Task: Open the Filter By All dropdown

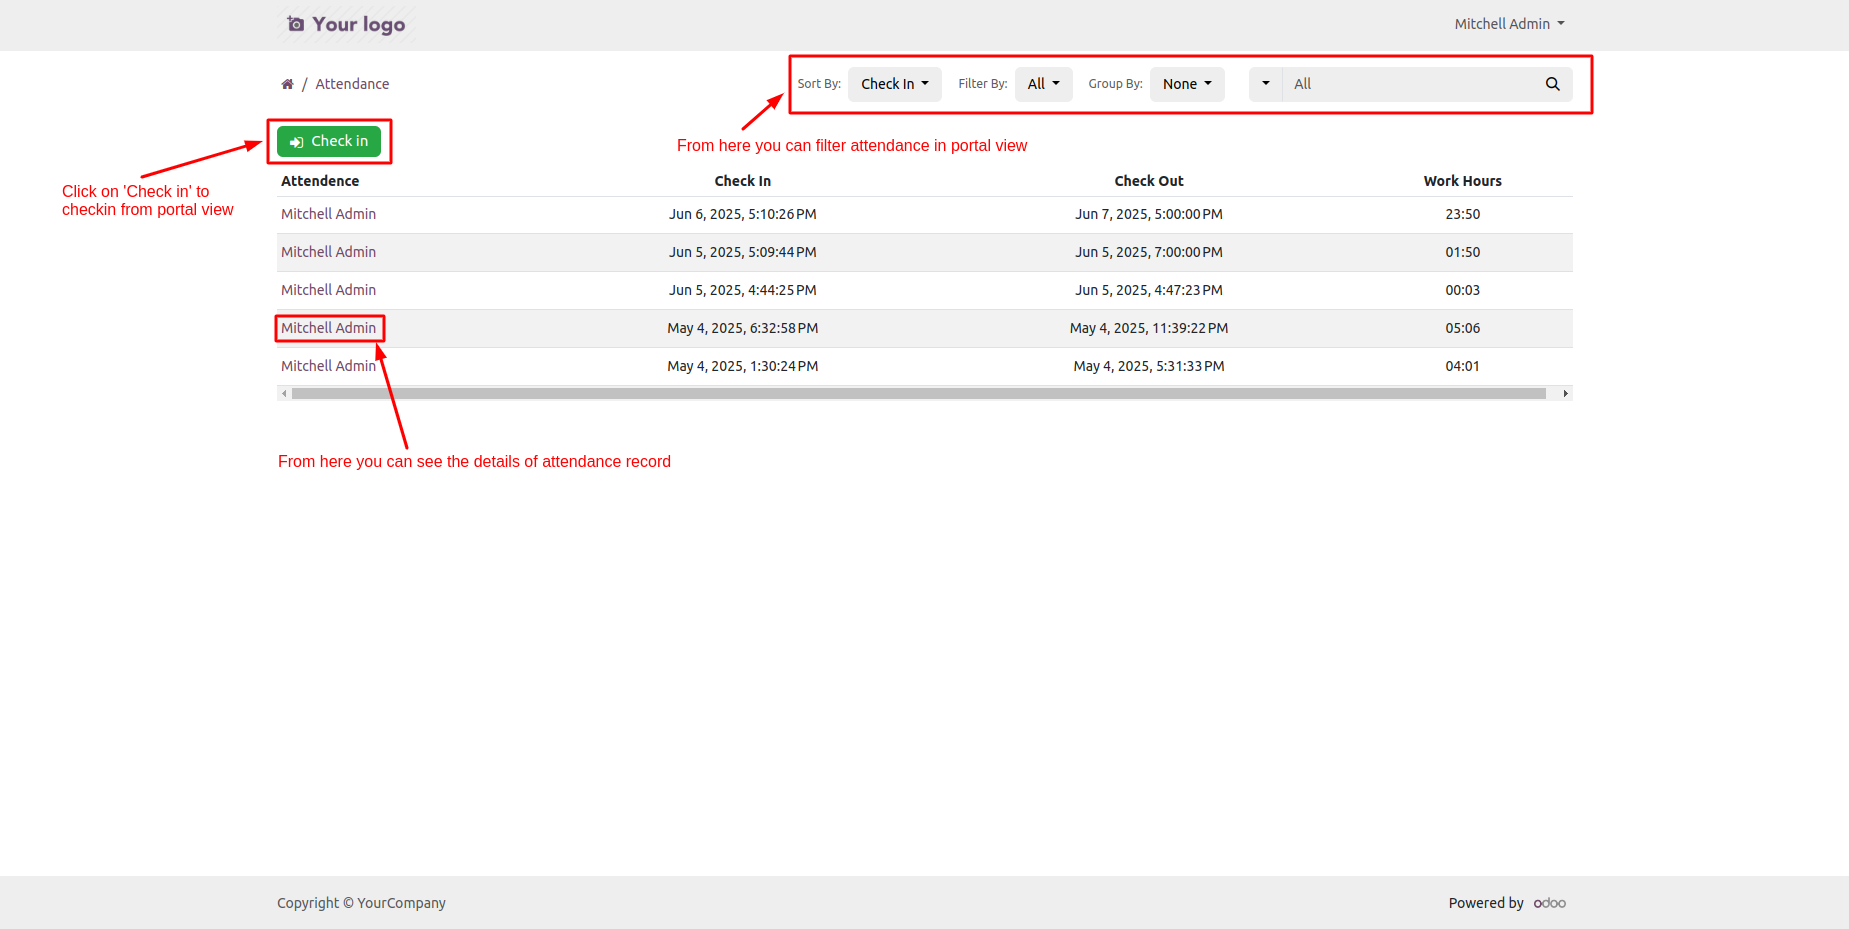Action: pyautogui.click(x=1043, y=84)
